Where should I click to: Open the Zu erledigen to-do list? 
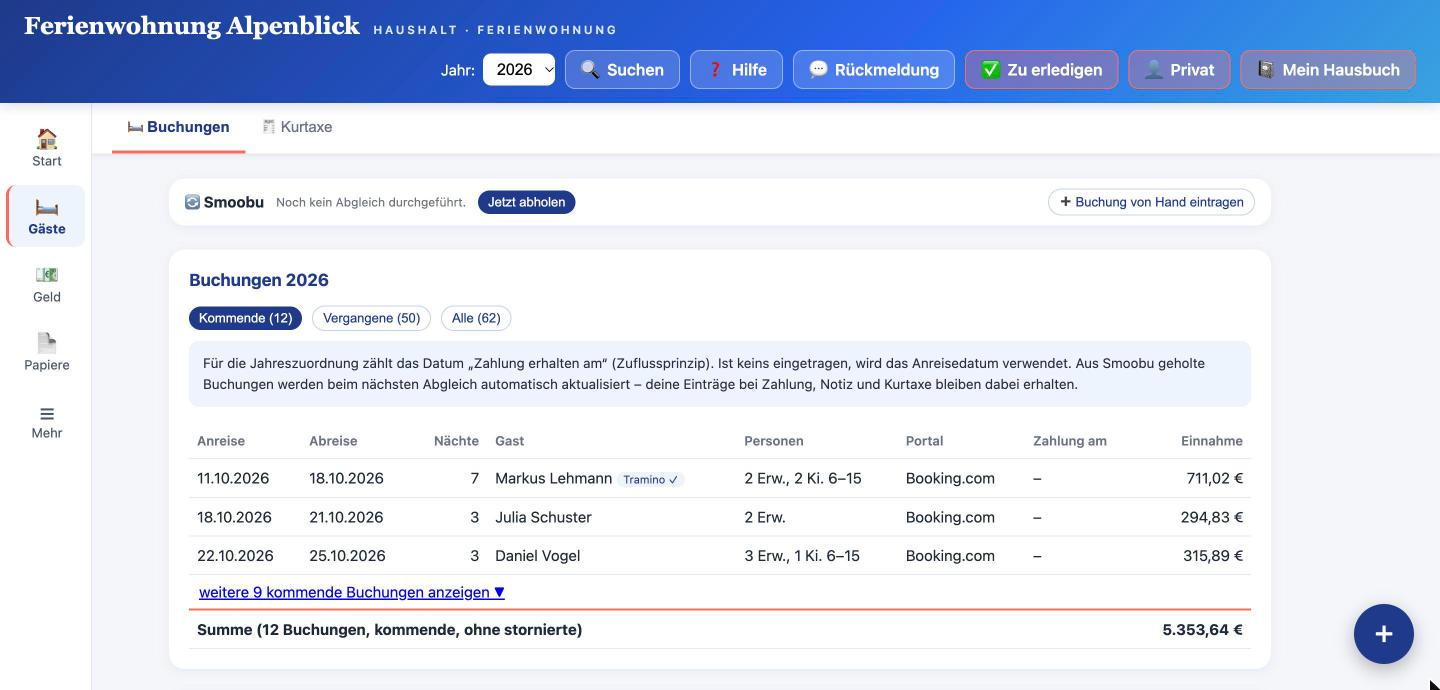(x=1041, y=70)
